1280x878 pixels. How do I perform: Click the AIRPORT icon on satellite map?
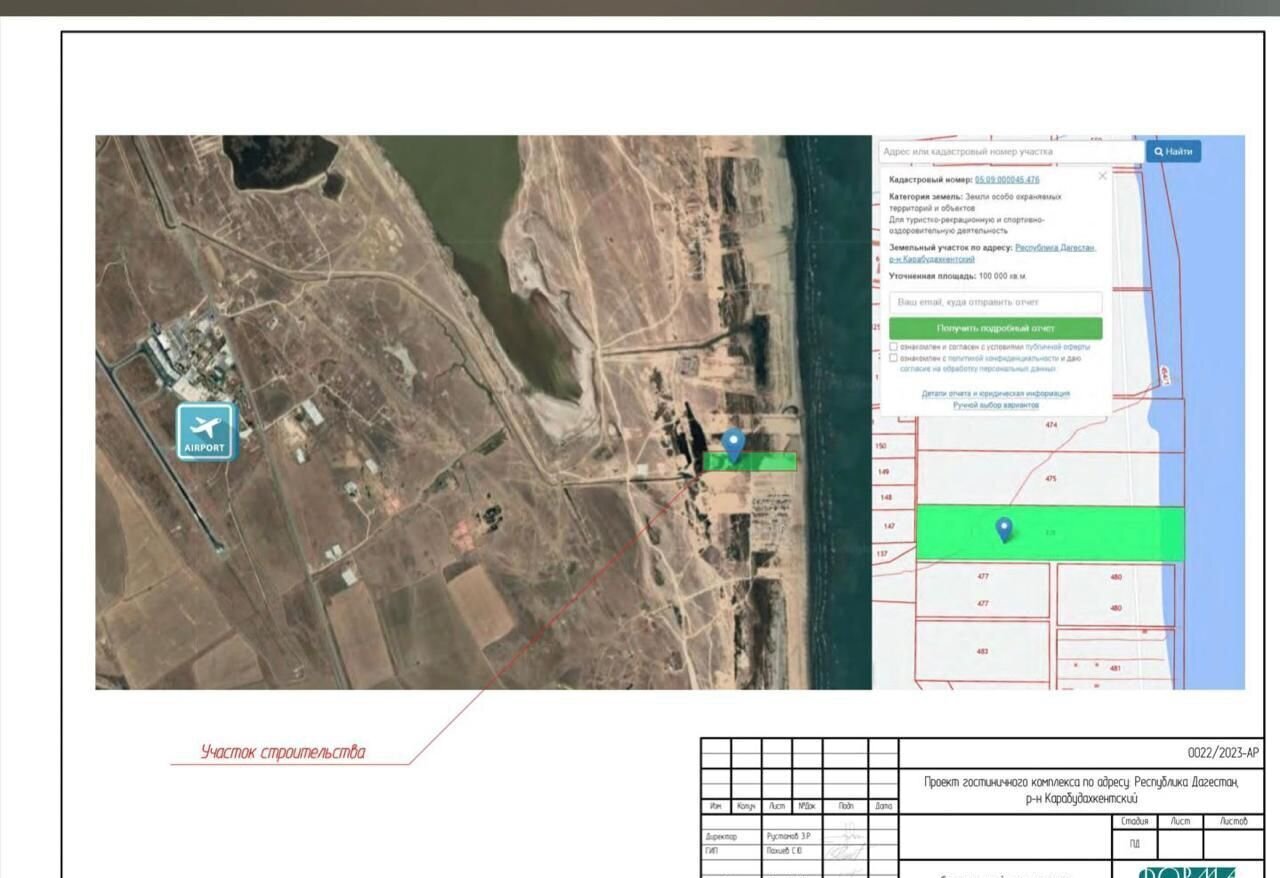[206, 431]
